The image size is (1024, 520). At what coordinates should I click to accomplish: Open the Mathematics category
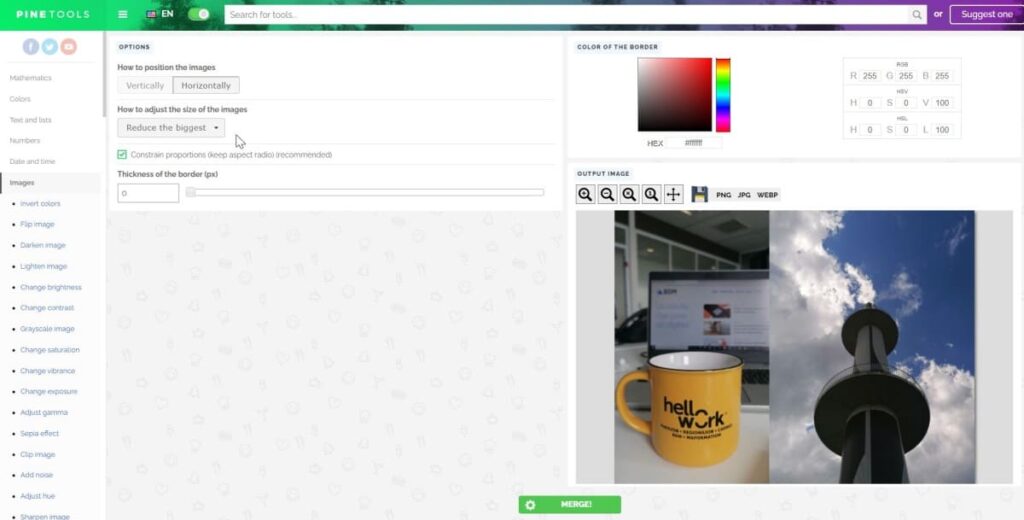pyautogui.click(x=31, y=78)
